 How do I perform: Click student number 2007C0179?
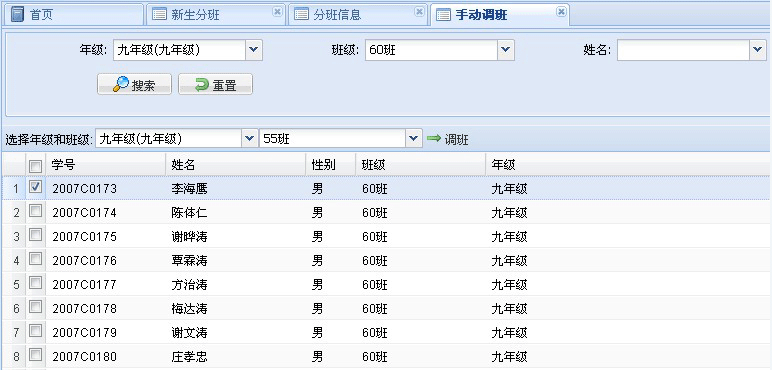(85, 333)
